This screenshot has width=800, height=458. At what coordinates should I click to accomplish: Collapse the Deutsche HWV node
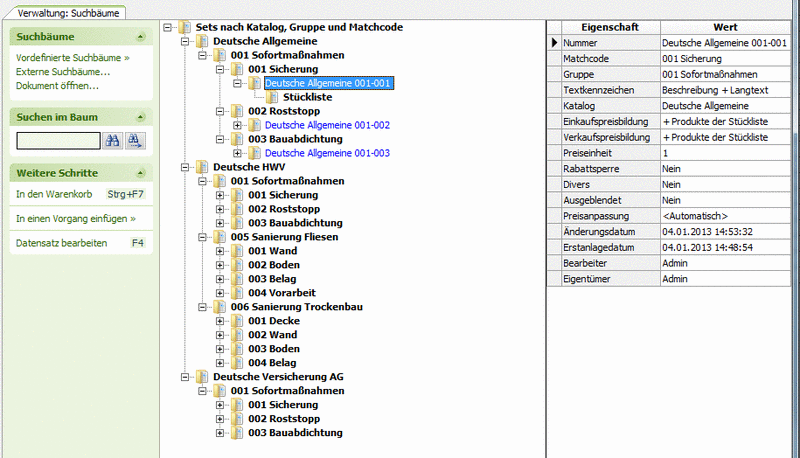[185, 167]
